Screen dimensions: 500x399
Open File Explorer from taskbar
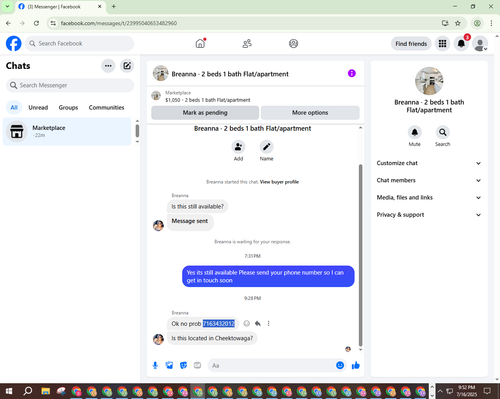[45, 391]
